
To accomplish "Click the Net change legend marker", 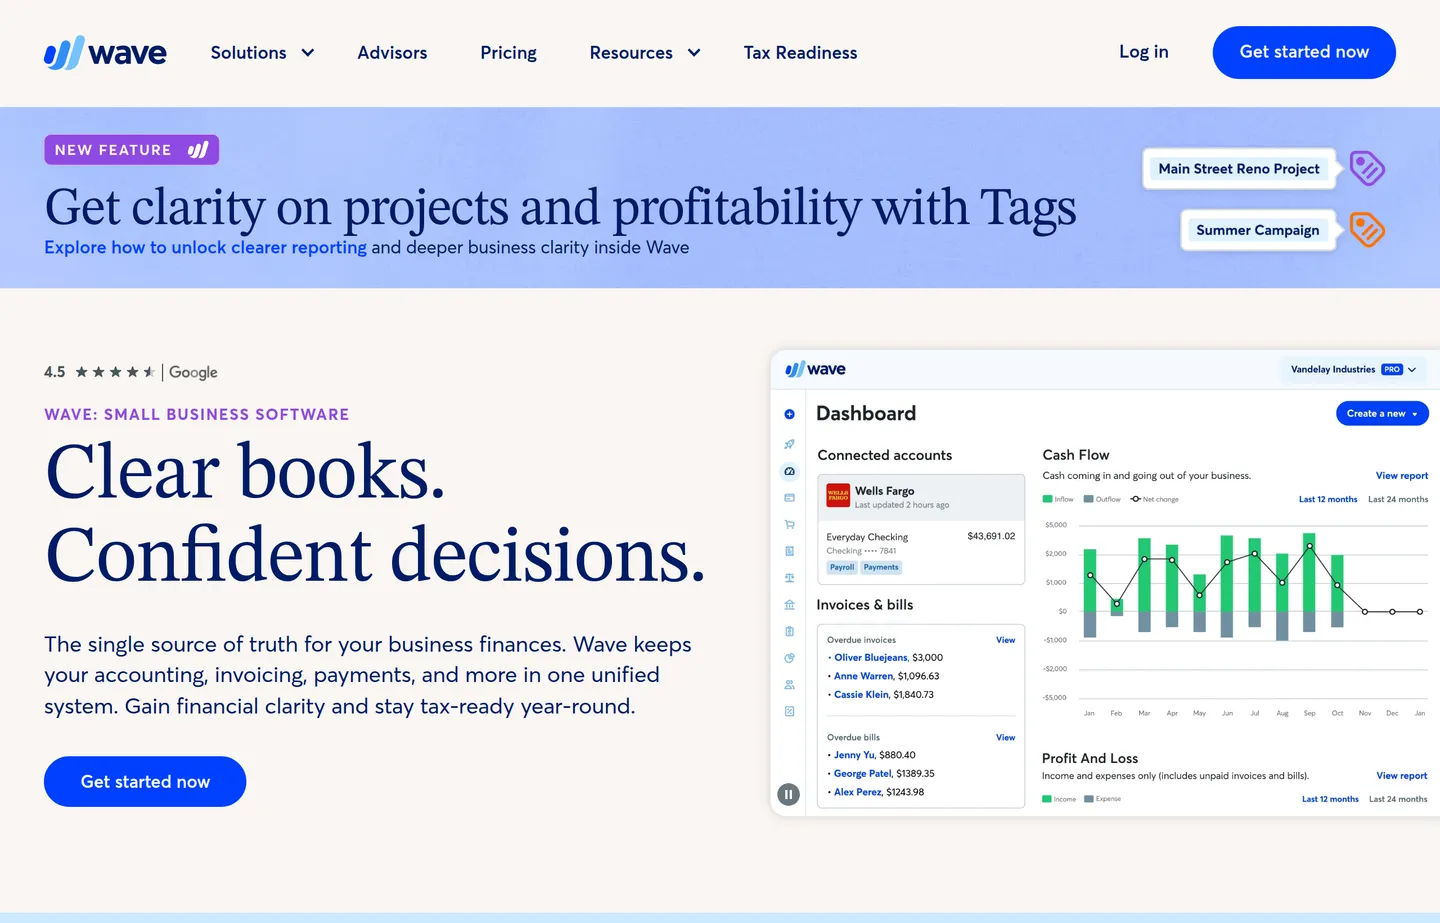I will point(1136,499).
